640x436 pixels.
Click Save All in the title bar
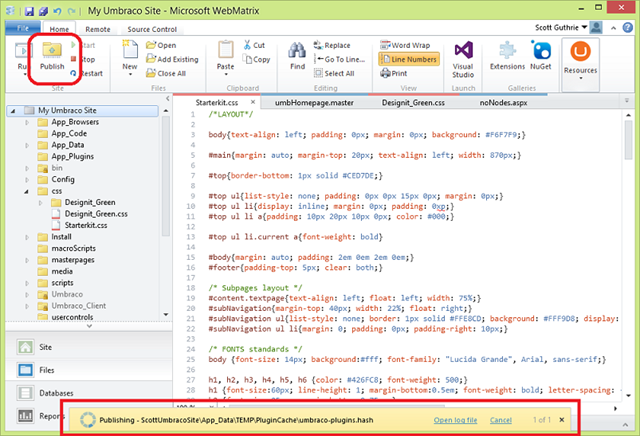coord(43,11)
